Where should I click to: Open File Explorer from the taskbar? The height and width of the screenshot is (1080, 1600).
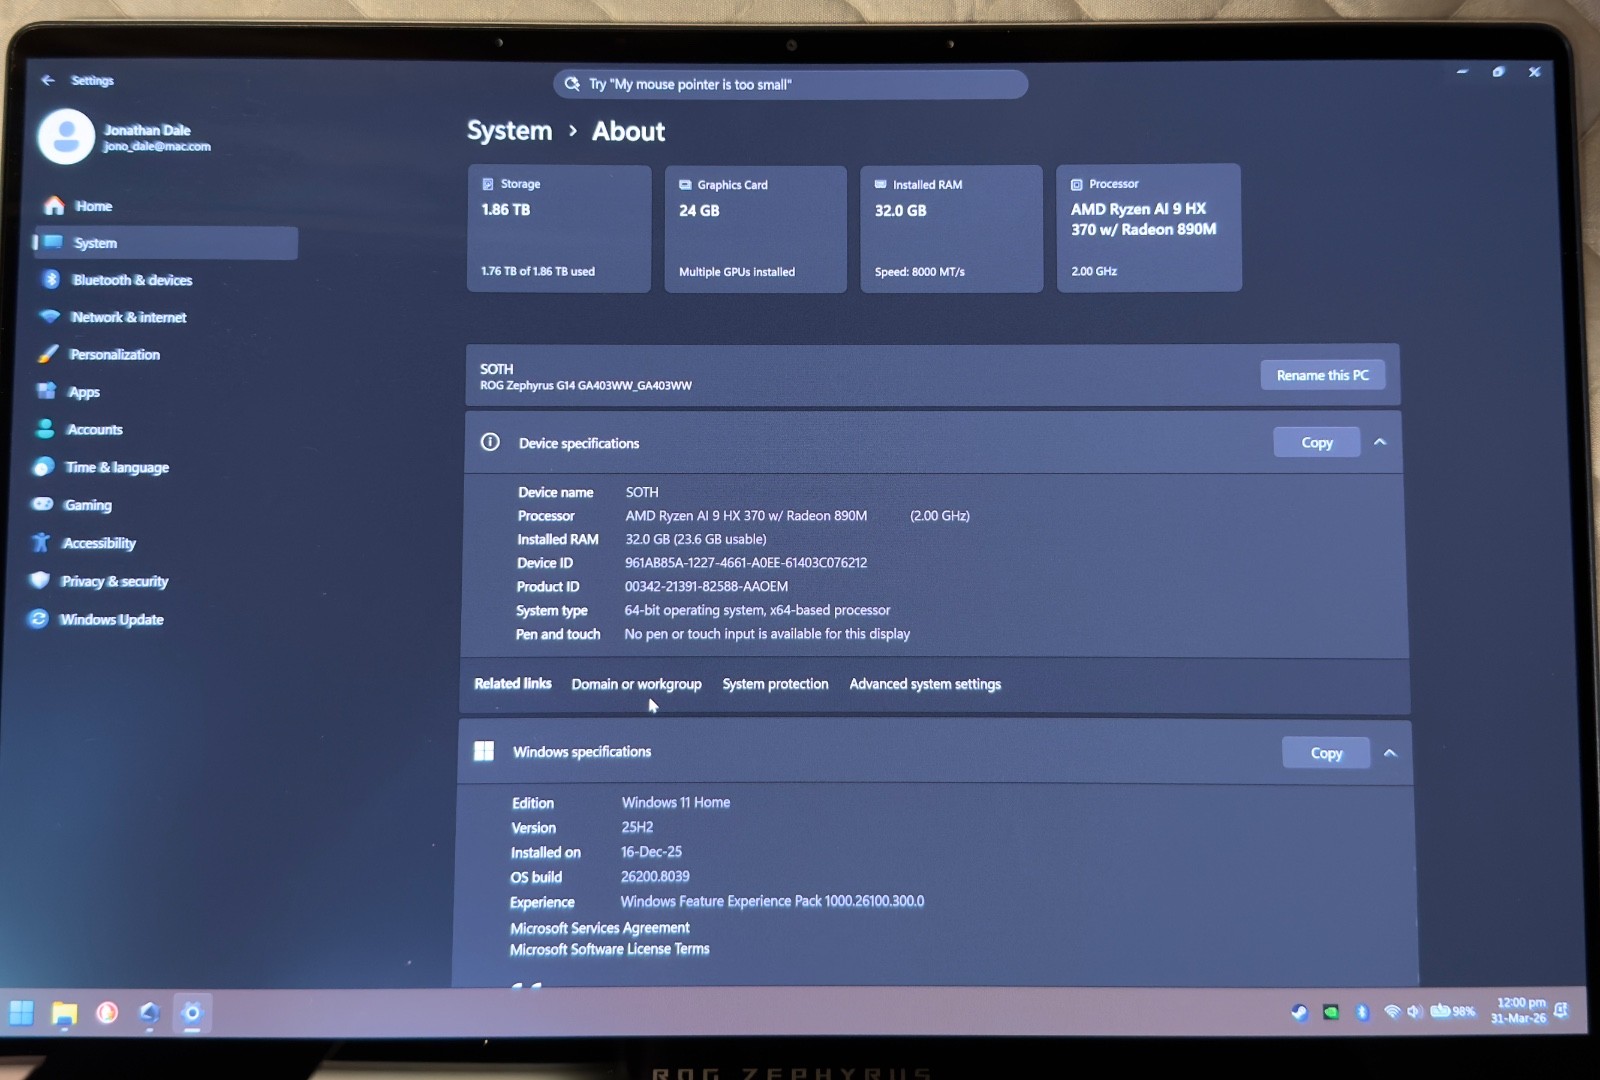tap(64, 1013)
